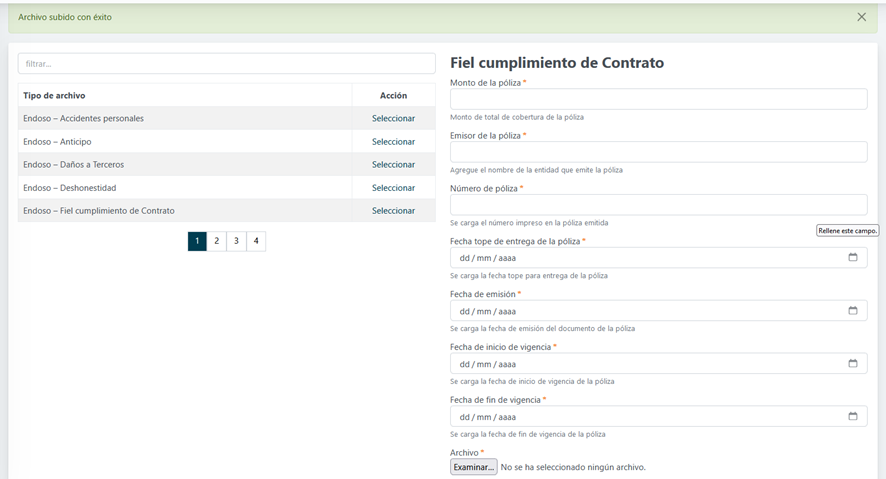
Task: Click the Monto de la póliza field
Action: click(x=658, y=99)
